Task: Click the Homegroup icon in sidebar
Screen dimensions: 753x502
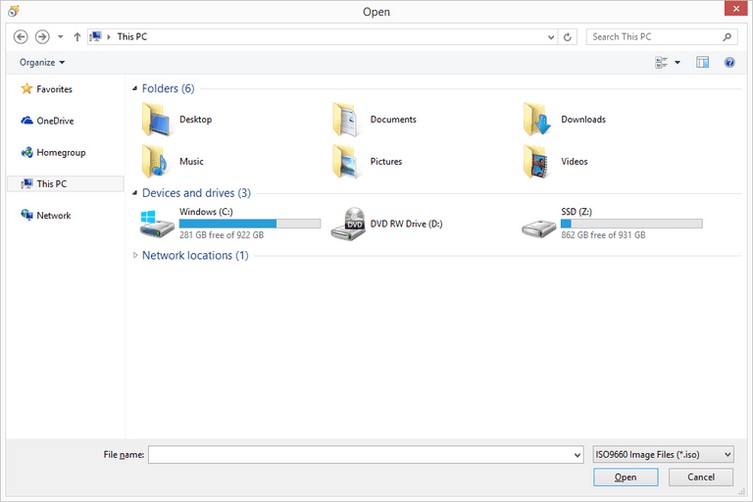Action: pyautogui.click(x=27, y=152)
